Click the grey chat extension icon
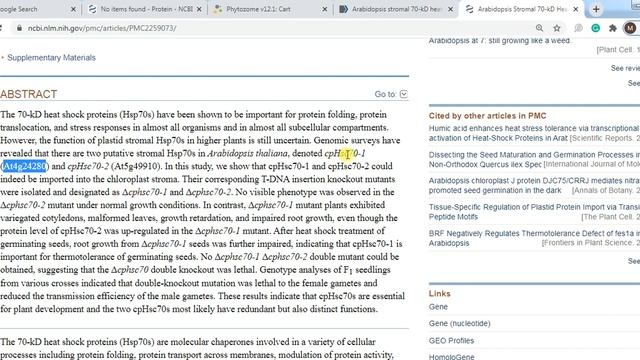The width and height of the screenshot is (640, 360). 578,28
